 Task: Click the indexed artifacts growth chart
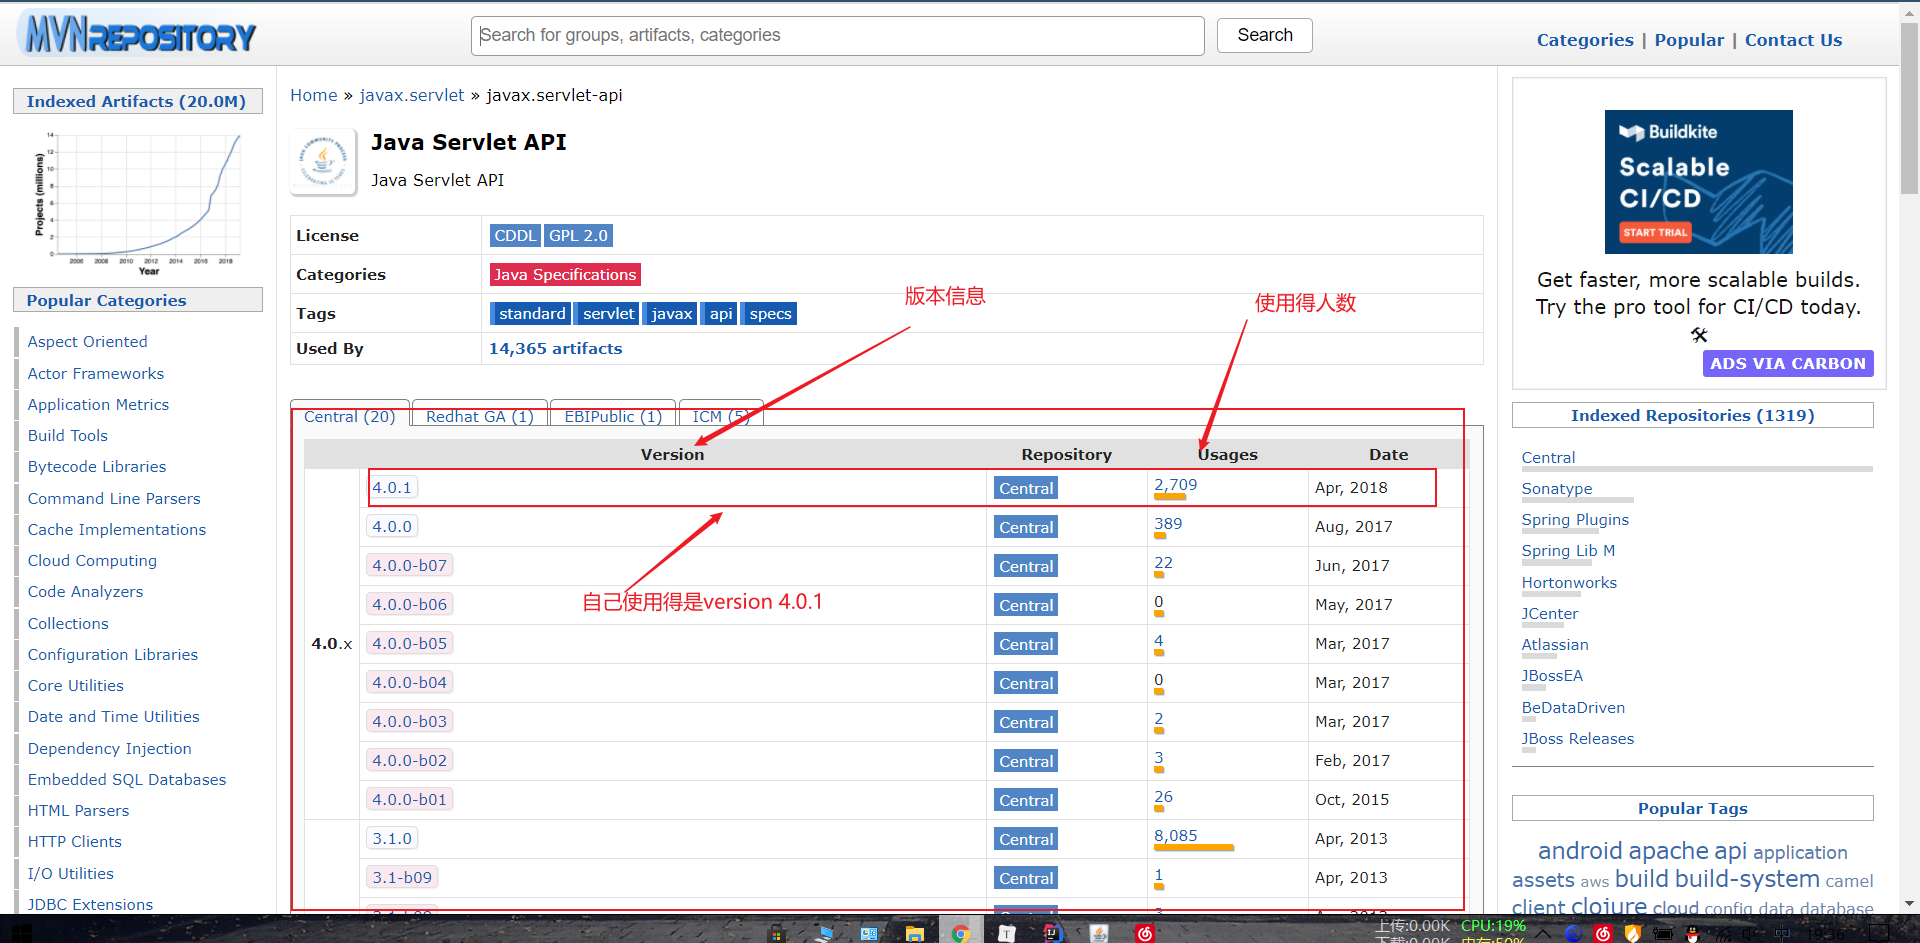coord(139,202)
